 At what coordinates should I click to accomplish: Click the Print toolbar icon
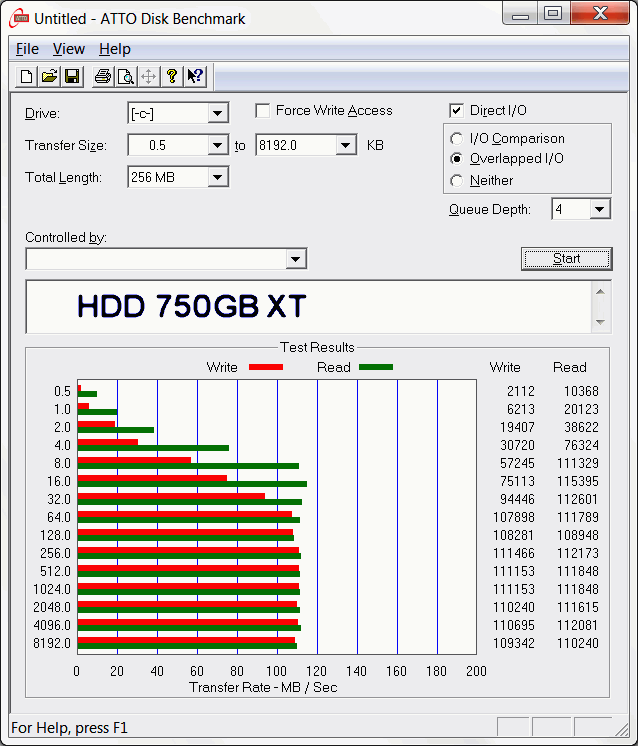(103, 76)
